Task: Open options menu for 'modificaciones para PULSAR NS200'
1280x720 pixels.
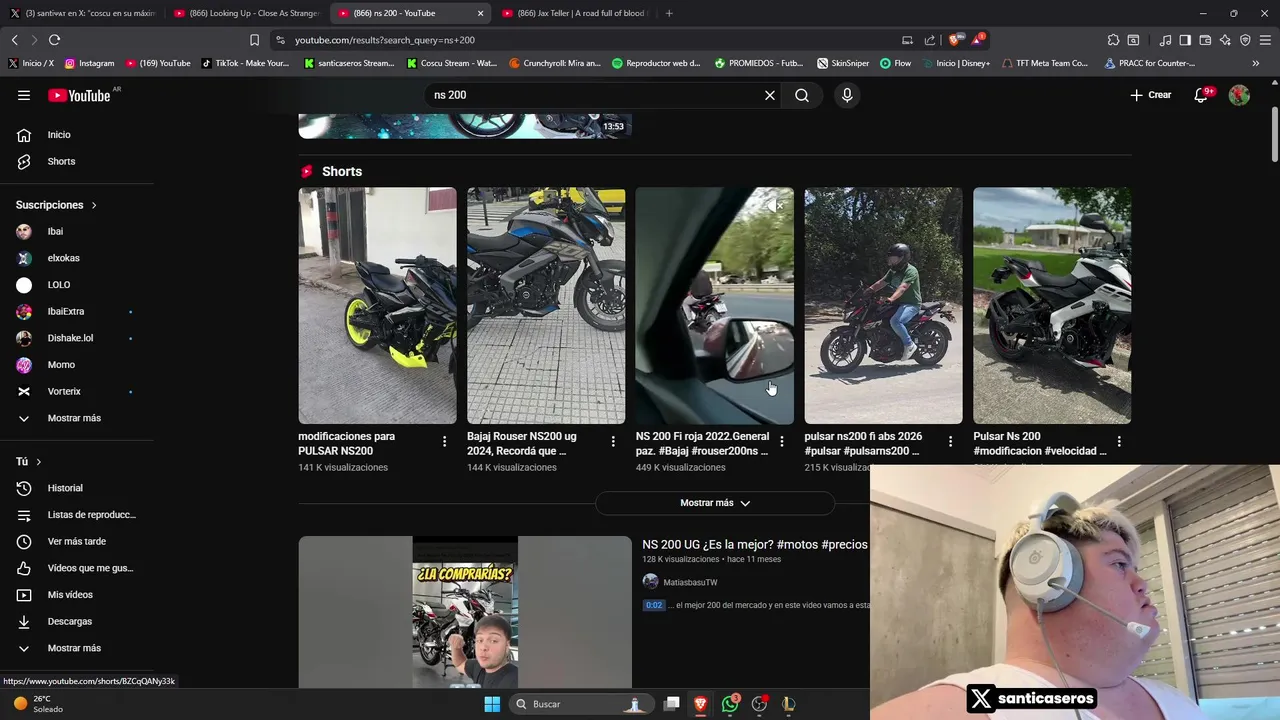Action: coord(445,441)
